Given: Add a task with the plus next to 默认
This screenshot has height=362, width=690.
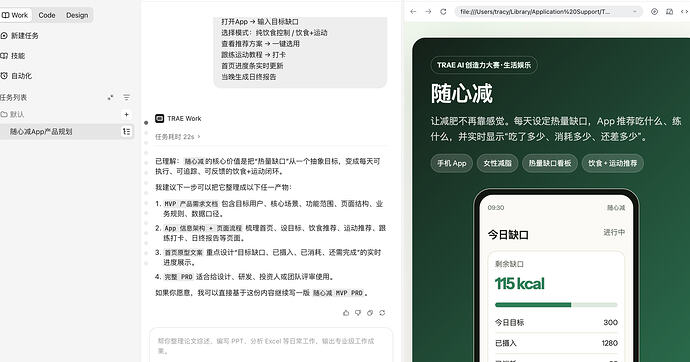Looking at the screenshot, I should (126, 114).
